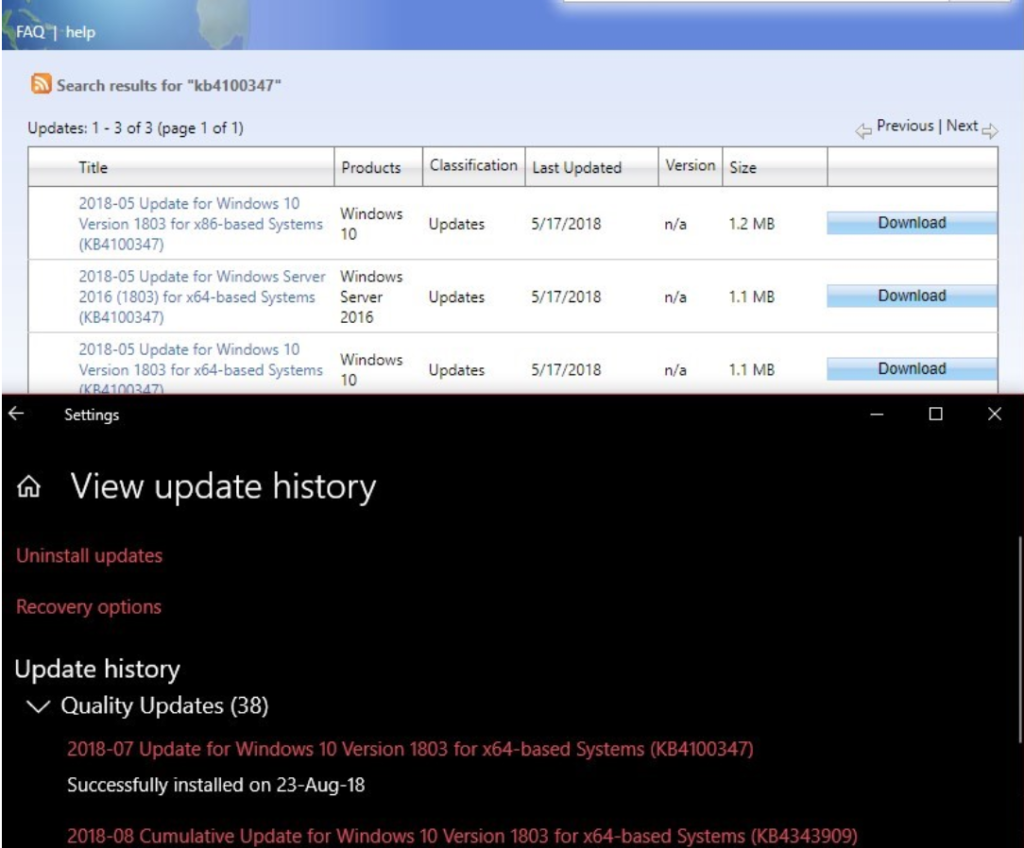Open the help link
The width and height of the screenshot is (1024, 848).
(x=80, y=32)
